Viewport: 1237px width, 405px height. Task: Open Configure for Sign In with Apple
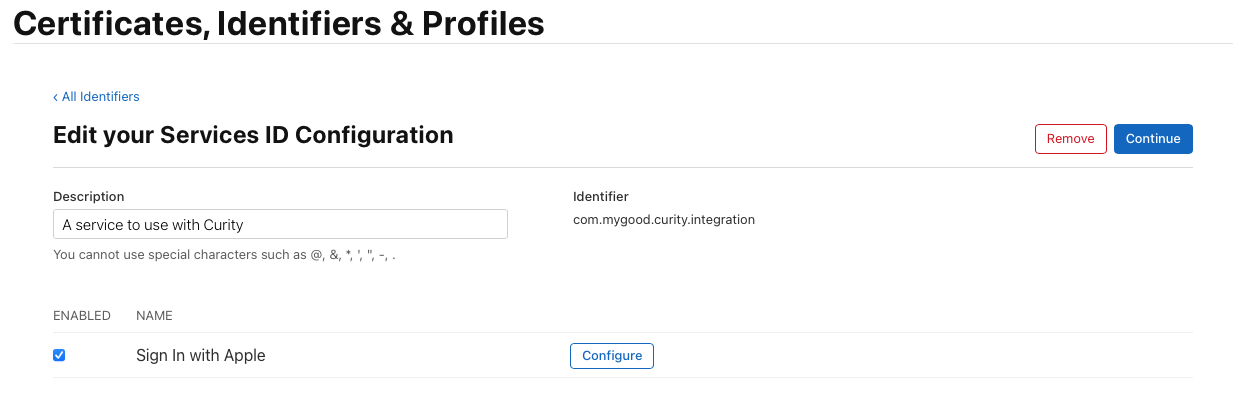tap(612, 356)
